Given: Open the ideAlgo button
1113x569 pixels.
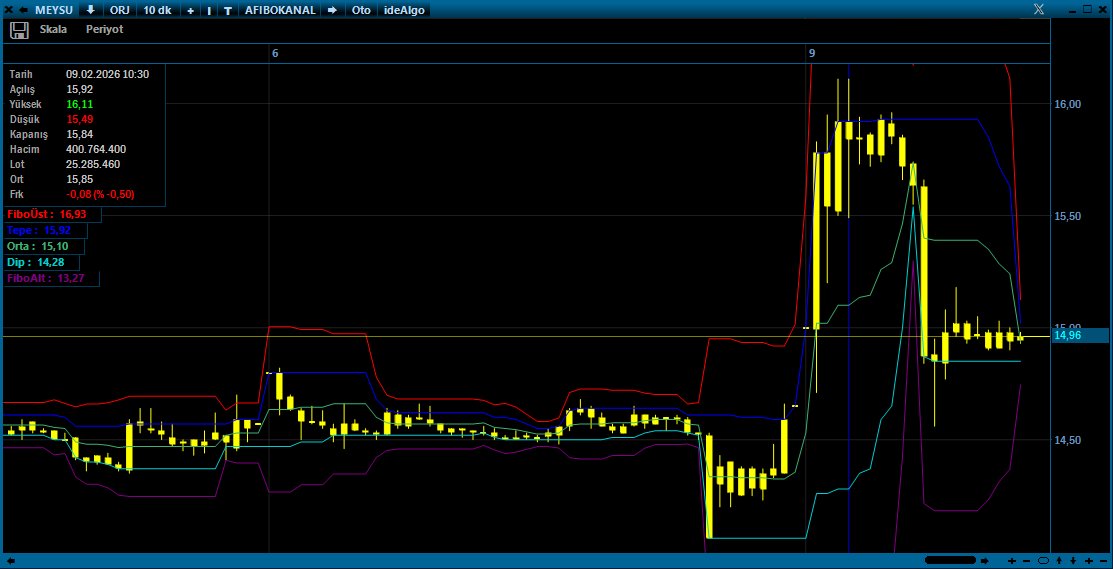Looking at the screenshot, I should pos(404,10).
